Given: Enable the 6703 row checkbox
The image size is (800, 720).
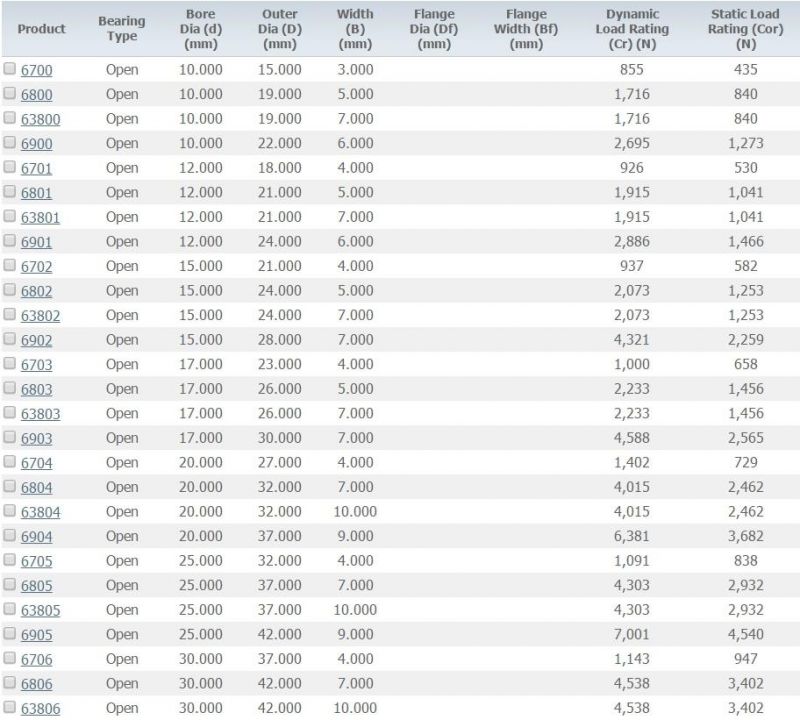Looking at the screenshot, I should (x=10, y=363).
